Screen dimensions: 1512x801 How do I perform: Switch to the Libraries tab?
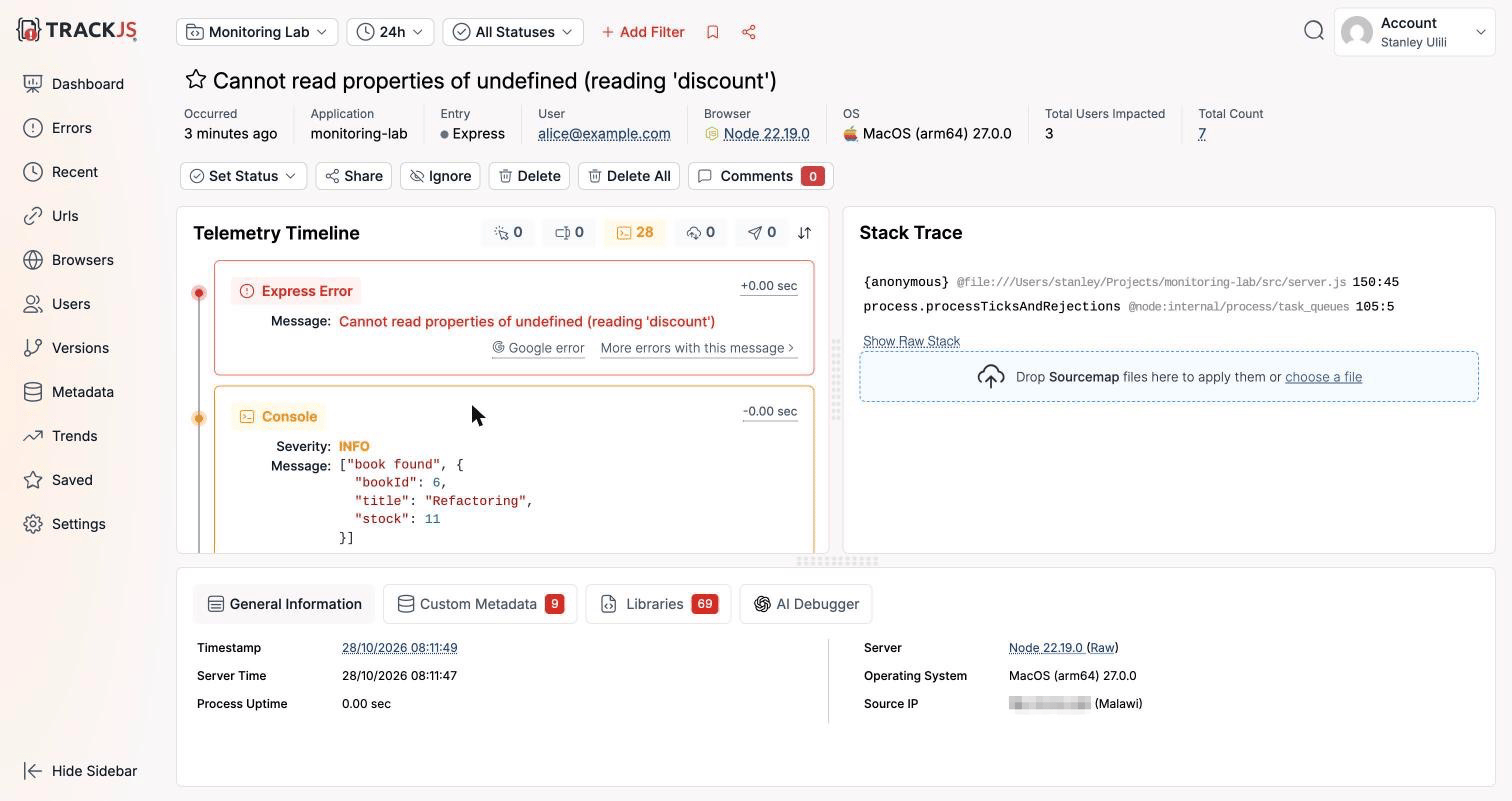[658, 604]
